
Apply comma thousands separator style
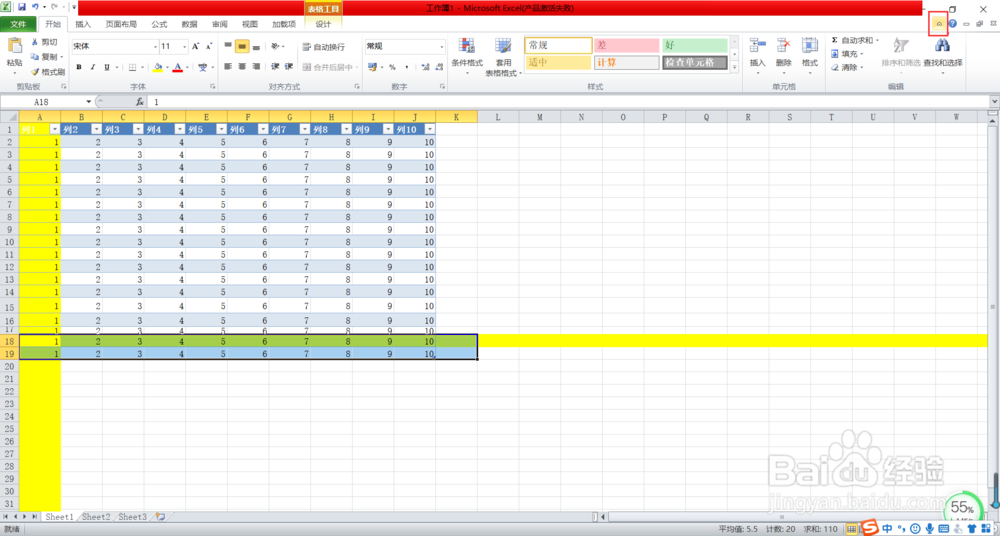pyautogui.click(x=407, y=67)
